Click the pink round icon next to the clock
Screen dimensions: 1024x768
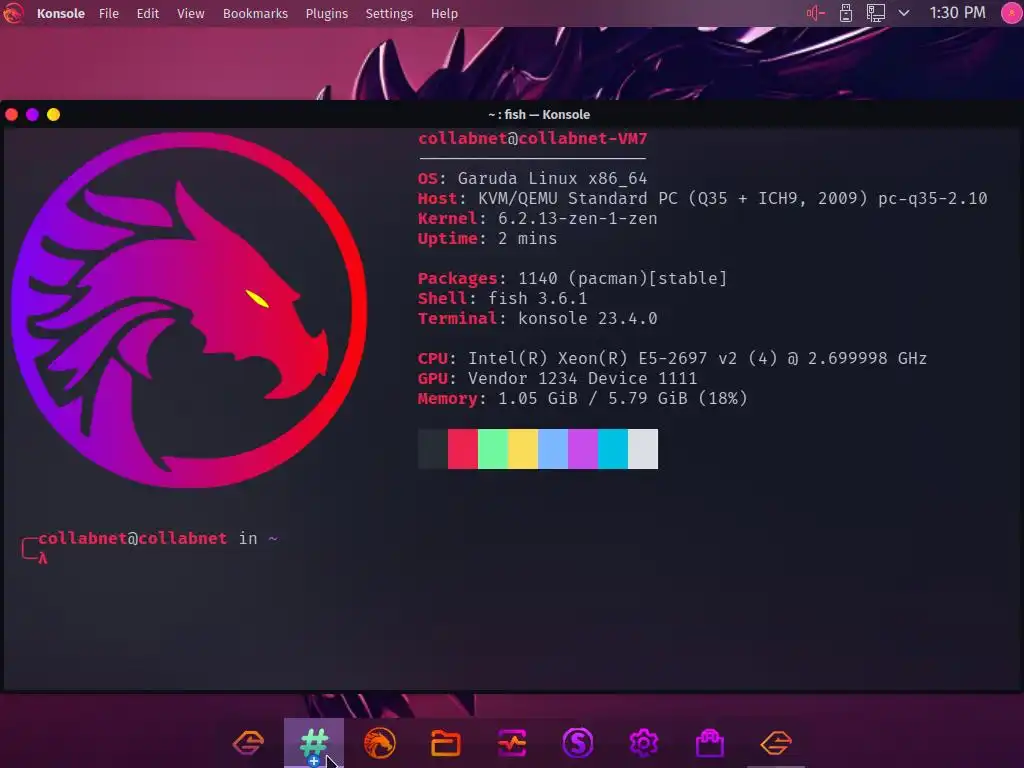pos(1012,13)
